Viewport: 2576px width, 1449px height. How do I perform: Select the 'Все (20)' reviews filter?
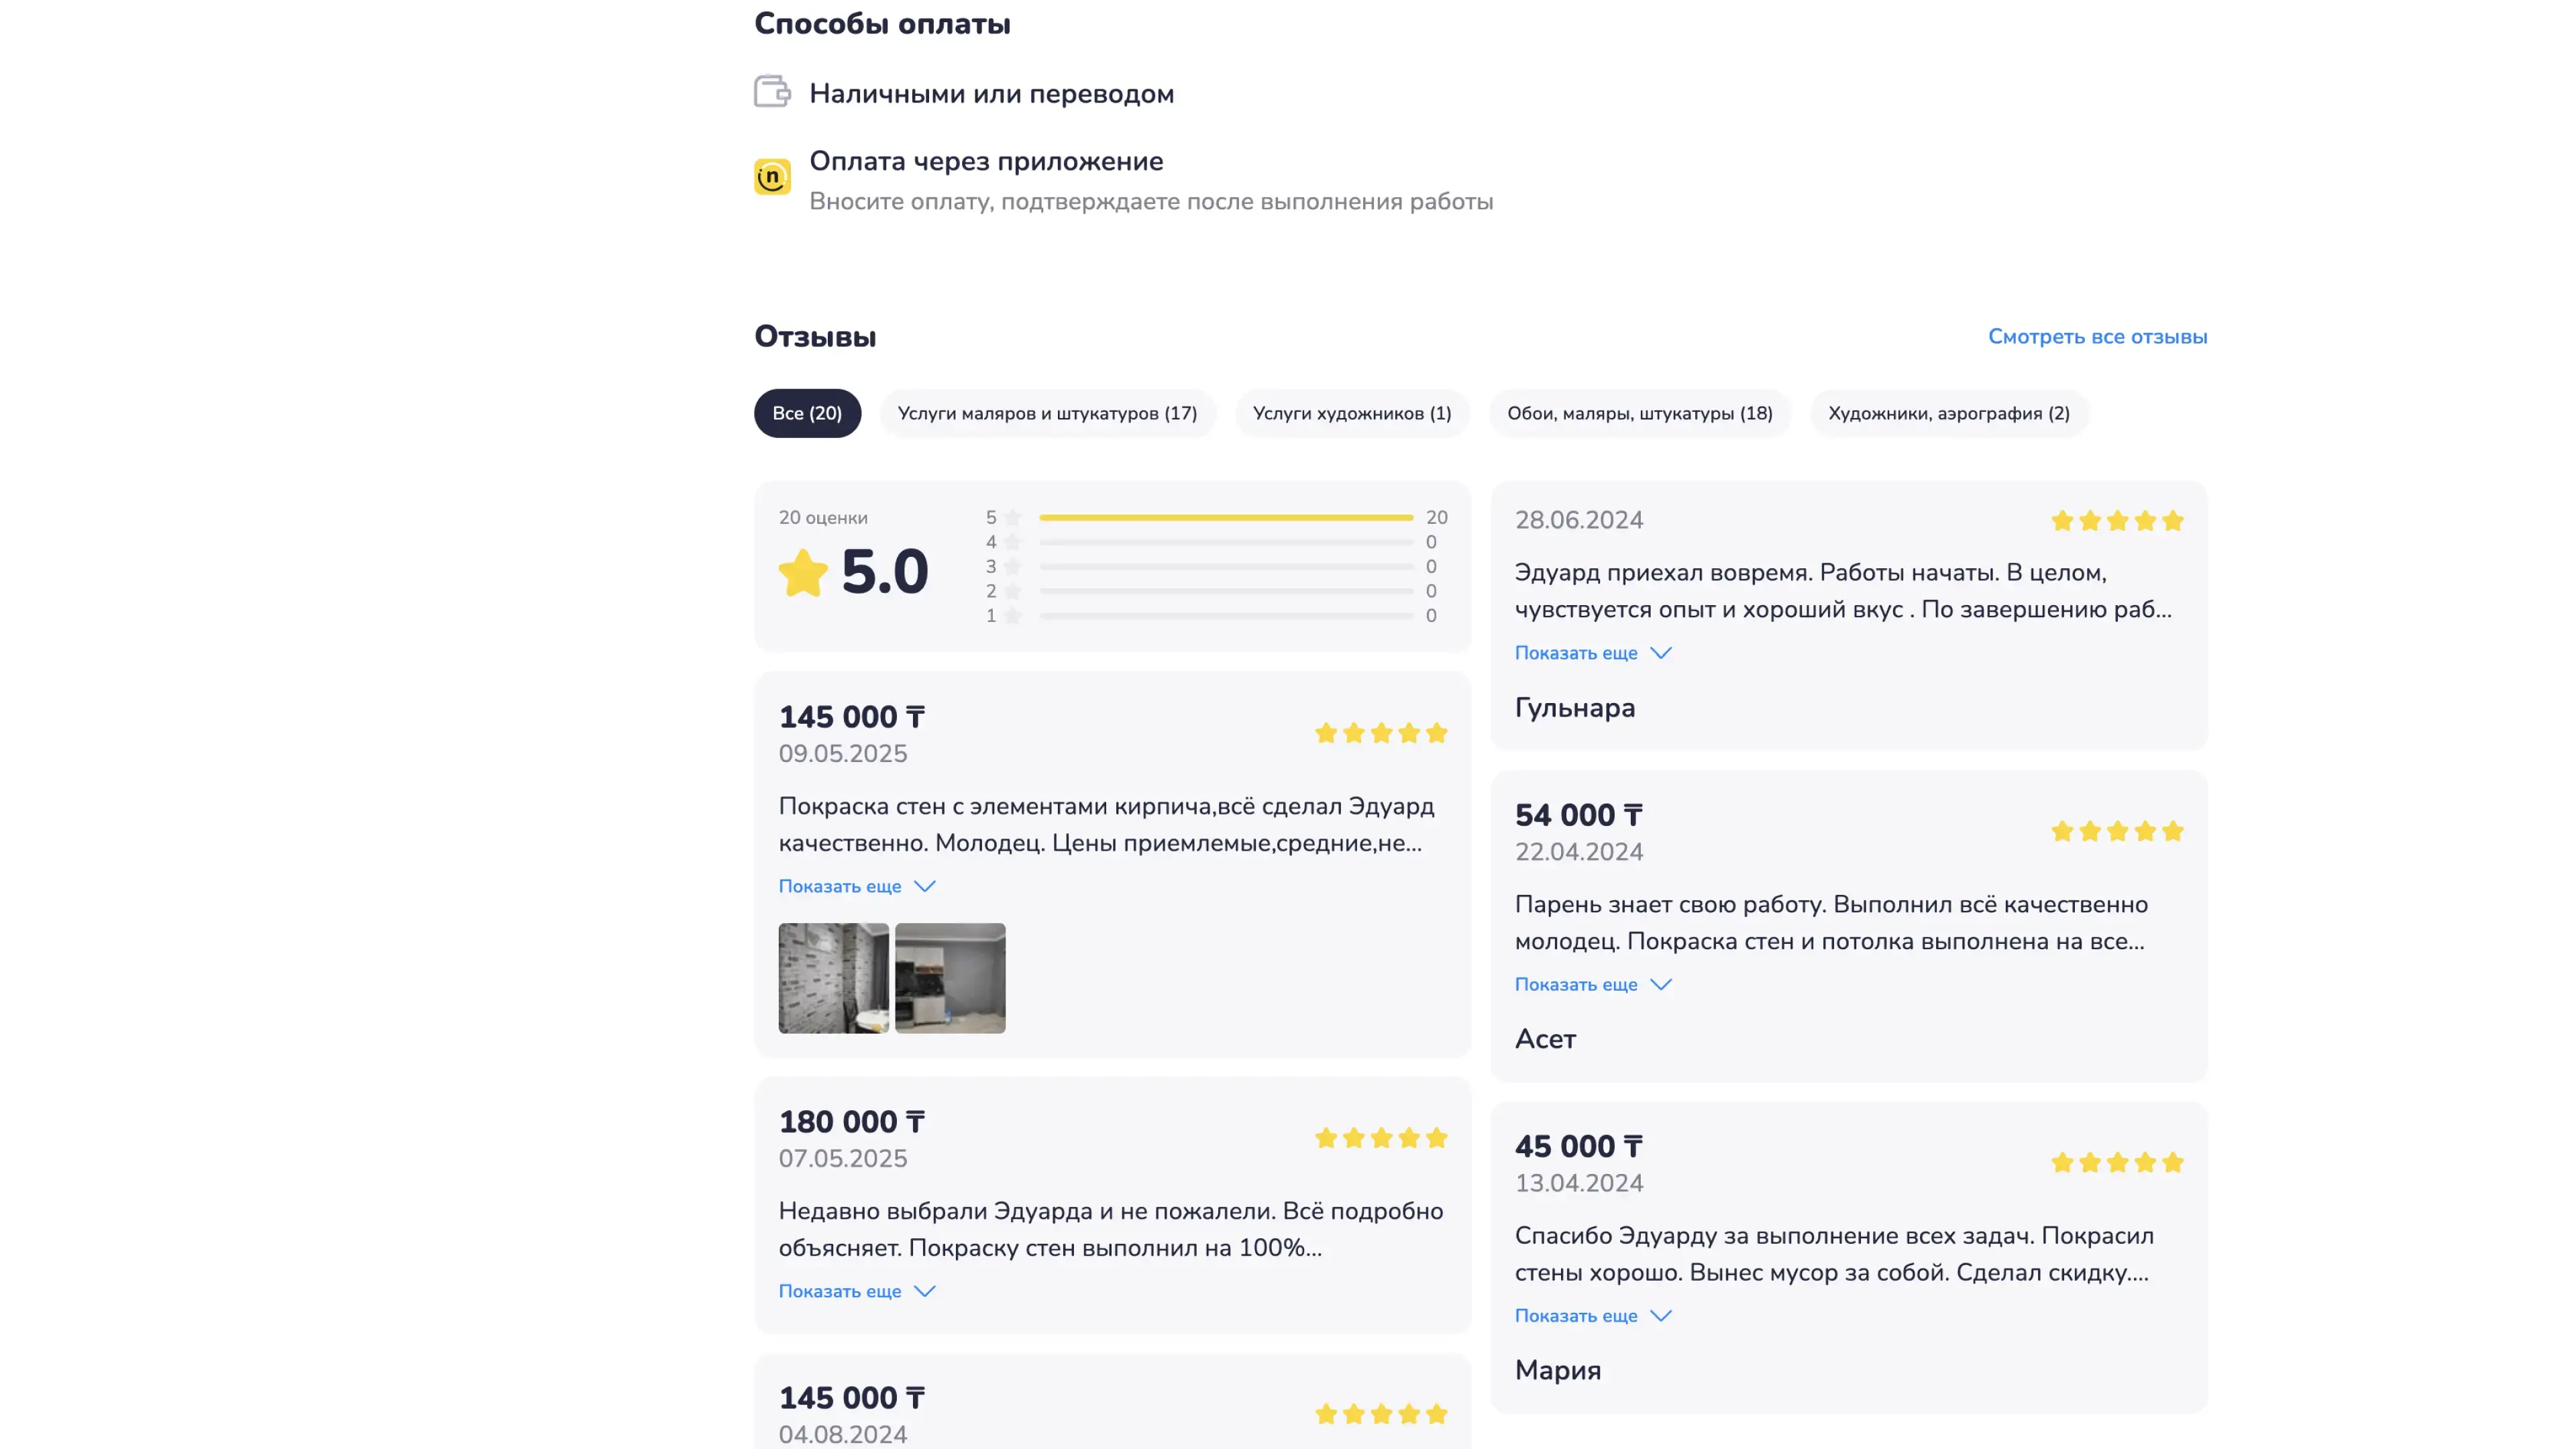(x=806, y=413)
